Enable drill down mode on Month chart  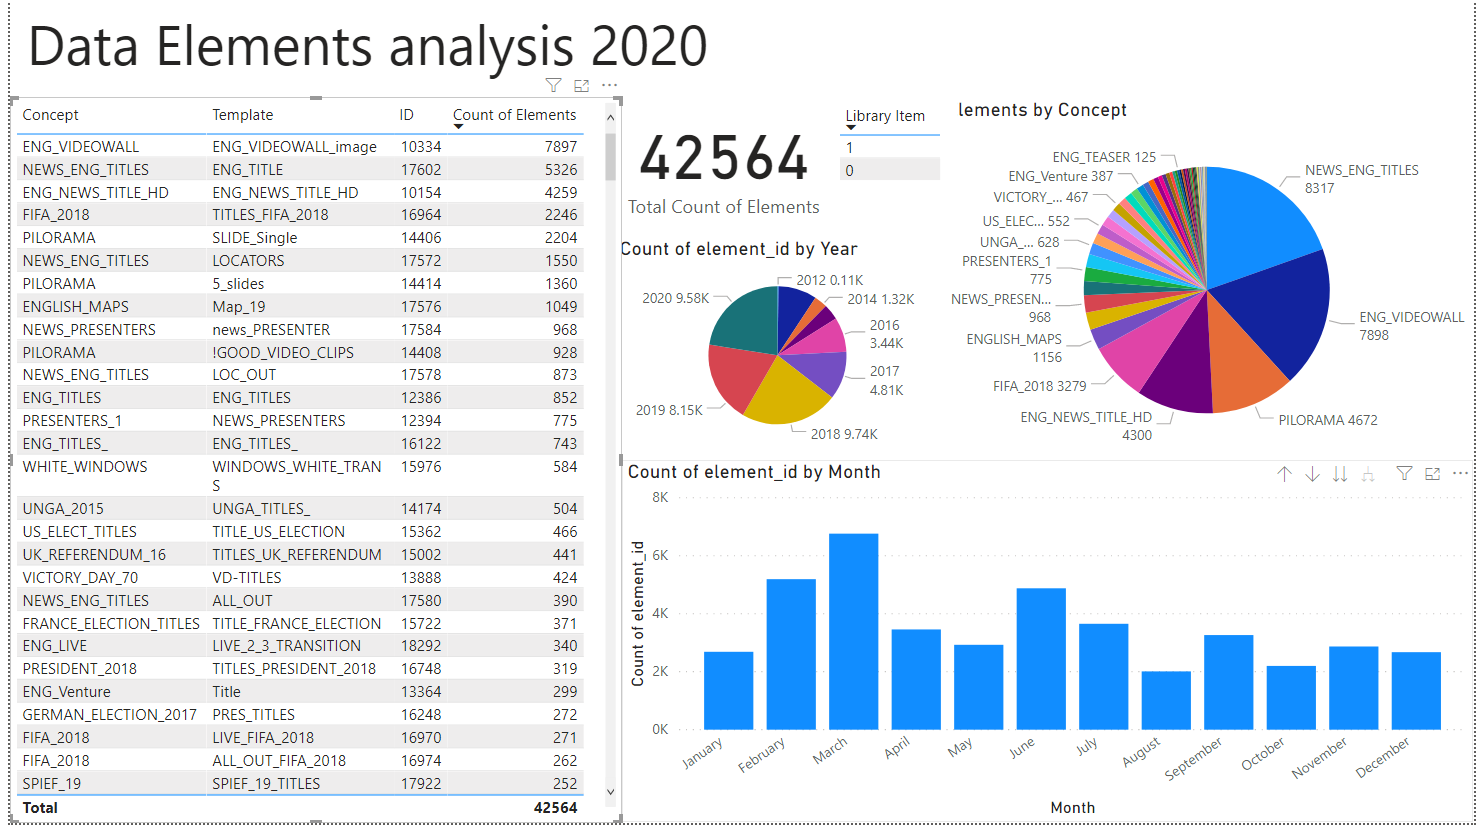tap(1312, 474)
